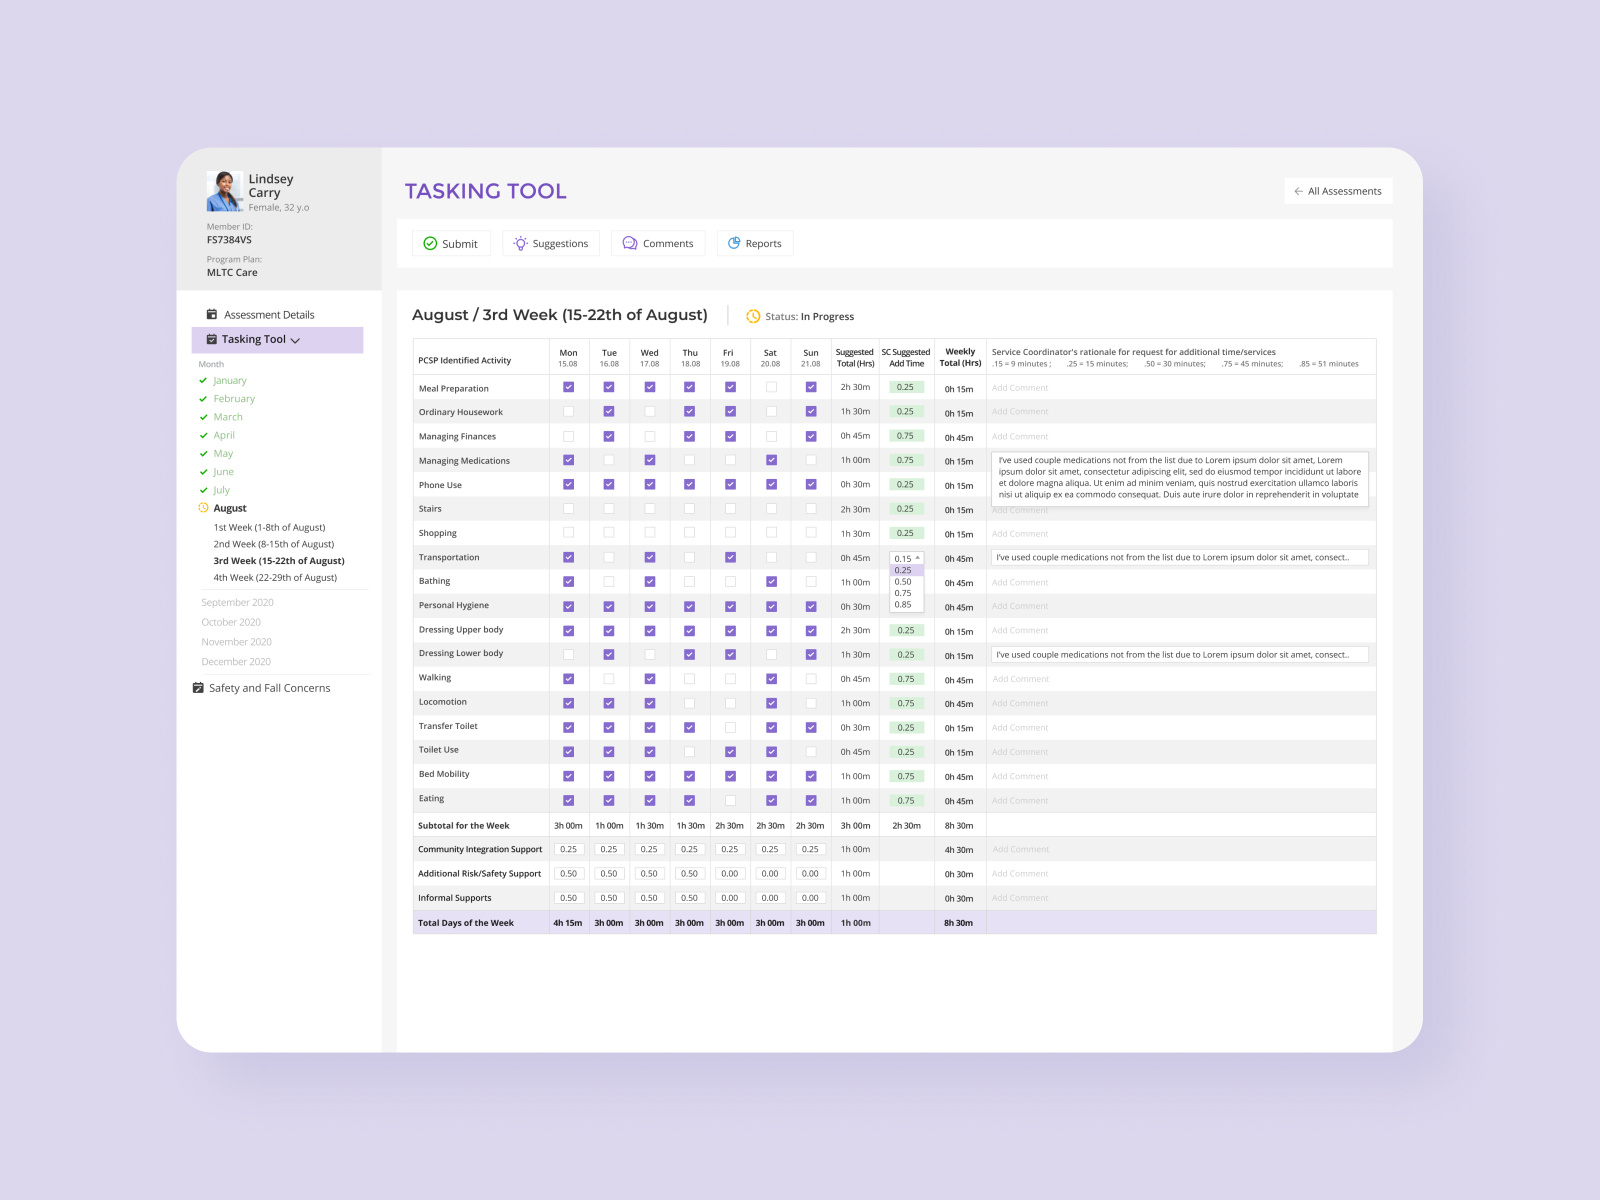Click the Safety and Fall Concerns icon
Viewport: 1600px width, 1200px height.
[197, 688]
